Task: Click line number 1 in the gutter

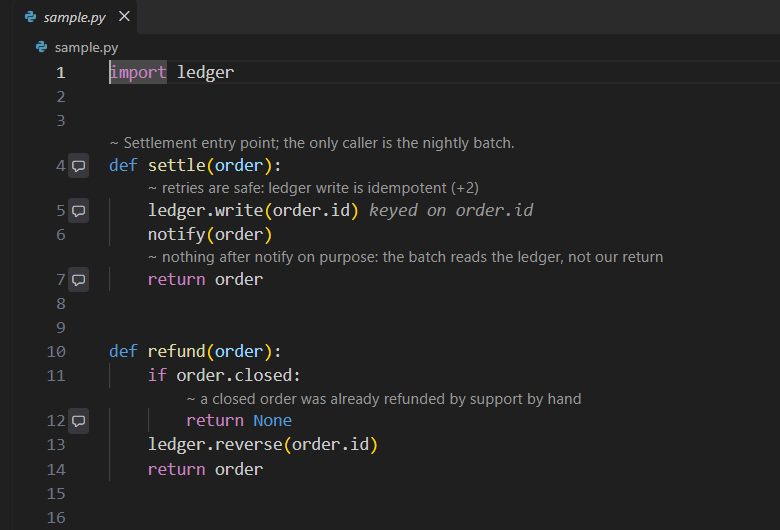Action: pos(61,73)
